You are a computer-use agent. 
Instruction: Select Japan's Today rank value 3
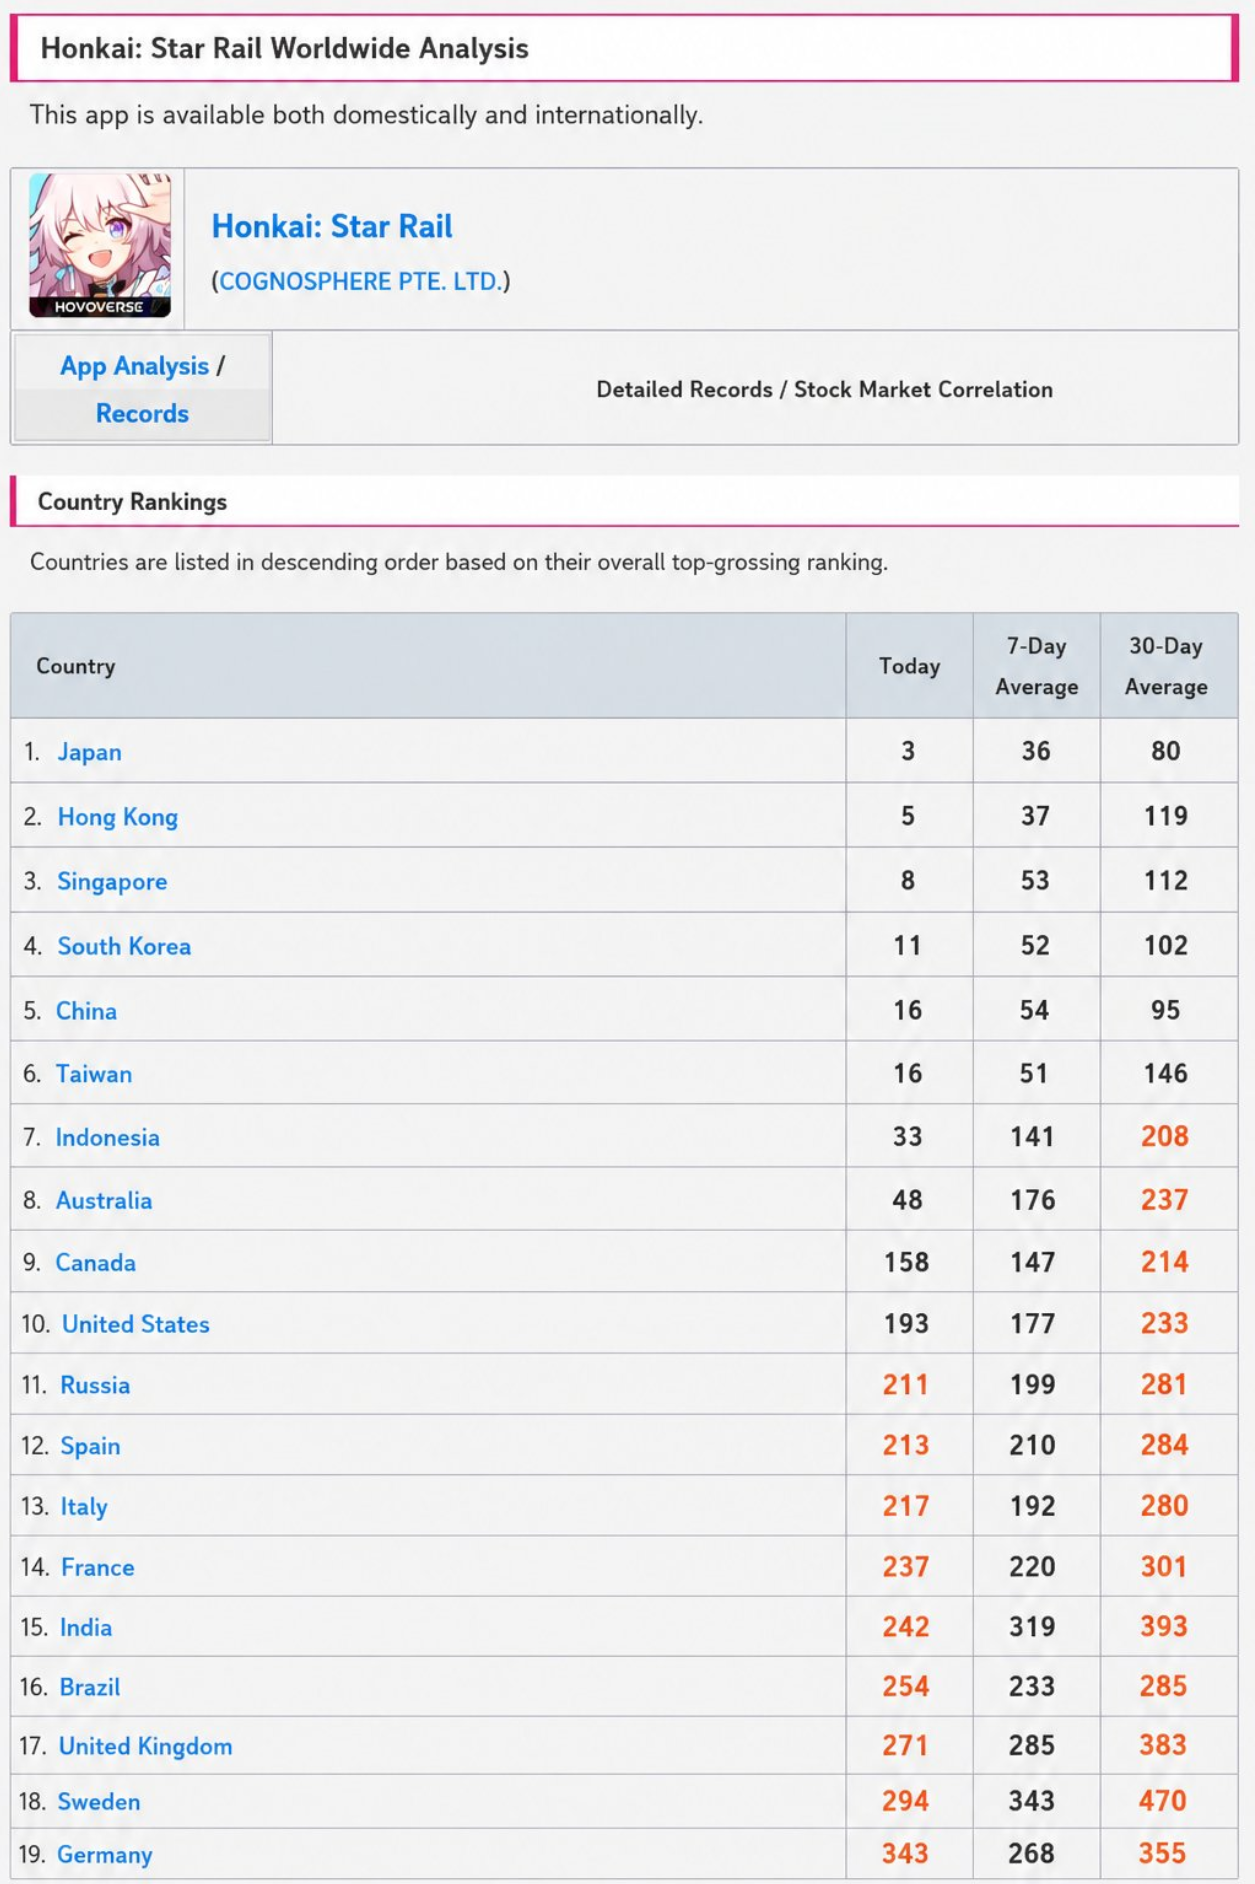(x=908, y=751)
